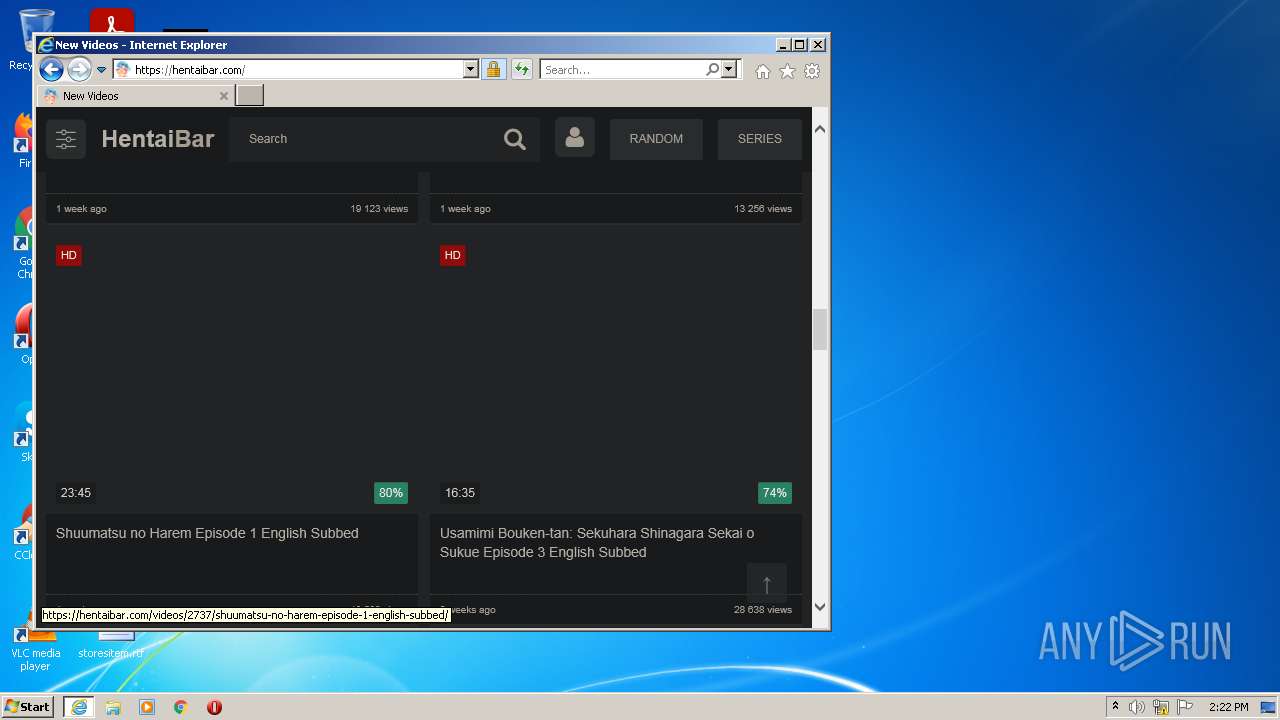Click the 2:22 PM taskbar clock
The image size is (1280, 720).
click(1228, 707)
